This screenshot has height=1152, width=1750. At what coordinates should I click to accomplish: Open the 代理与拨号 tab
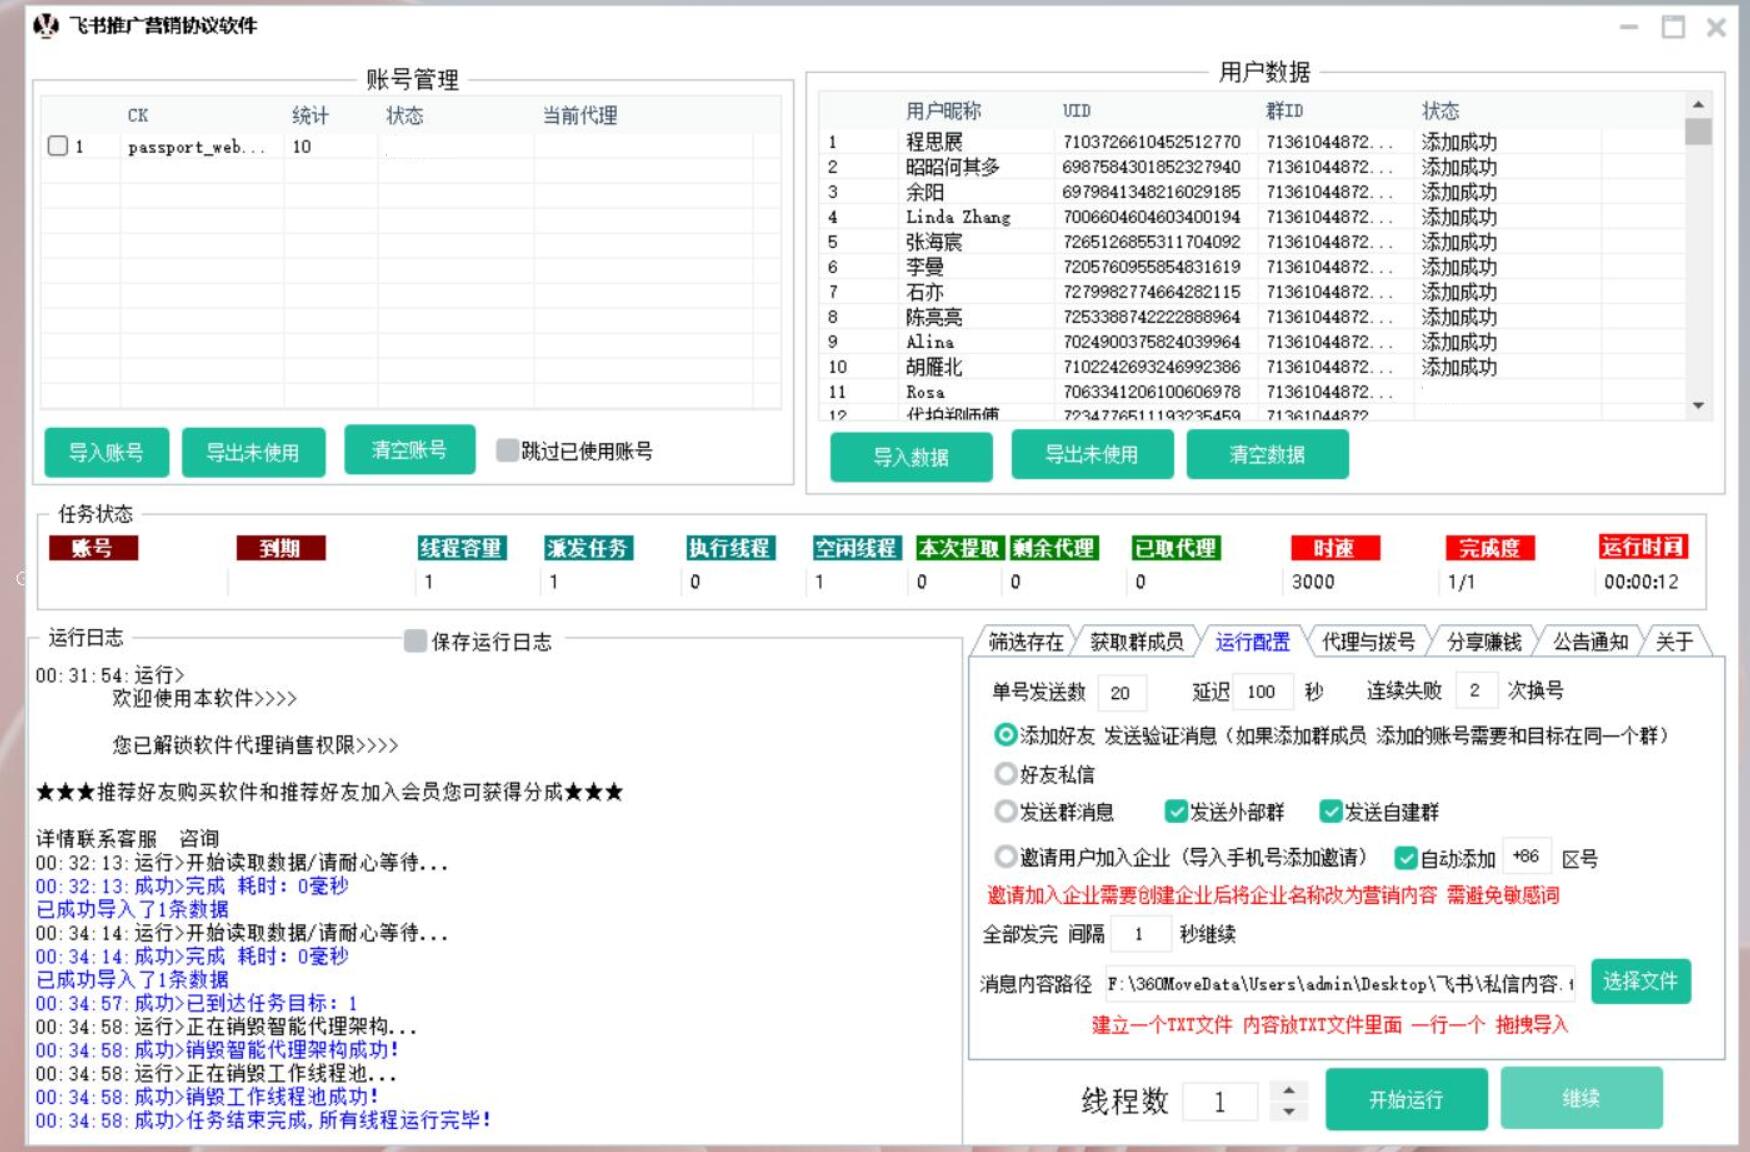click(x=1367, y=641)
